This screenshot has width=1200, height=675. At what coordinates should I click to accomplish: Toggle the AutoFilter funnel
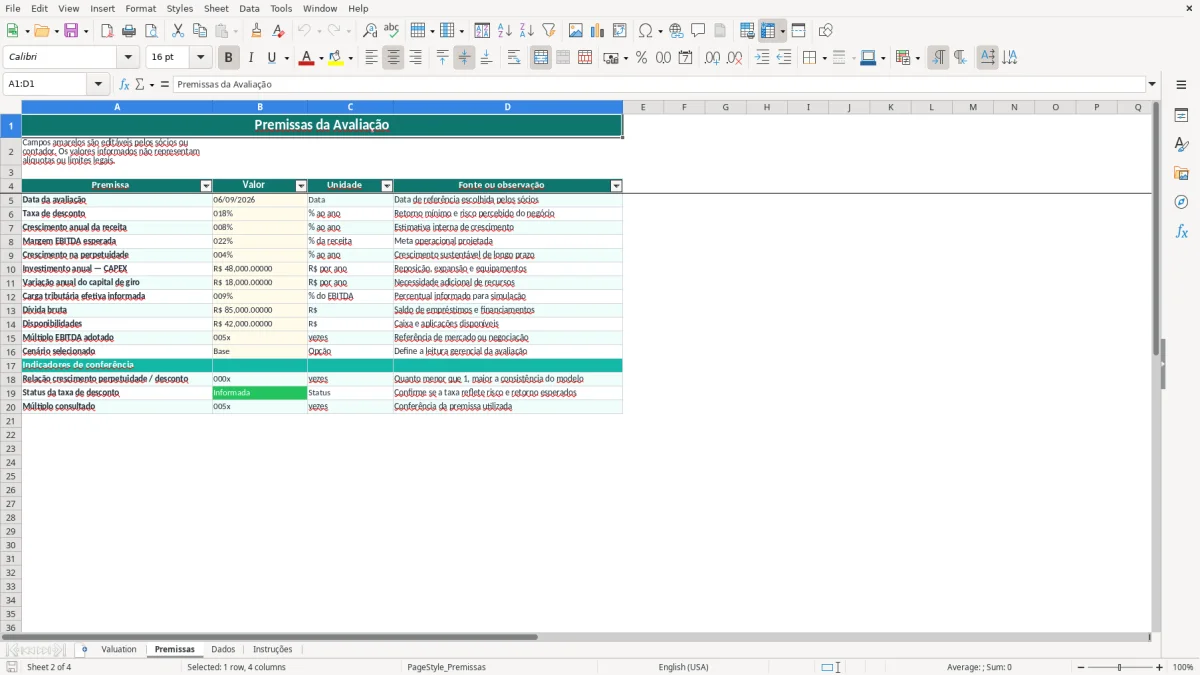pos(549,31)
